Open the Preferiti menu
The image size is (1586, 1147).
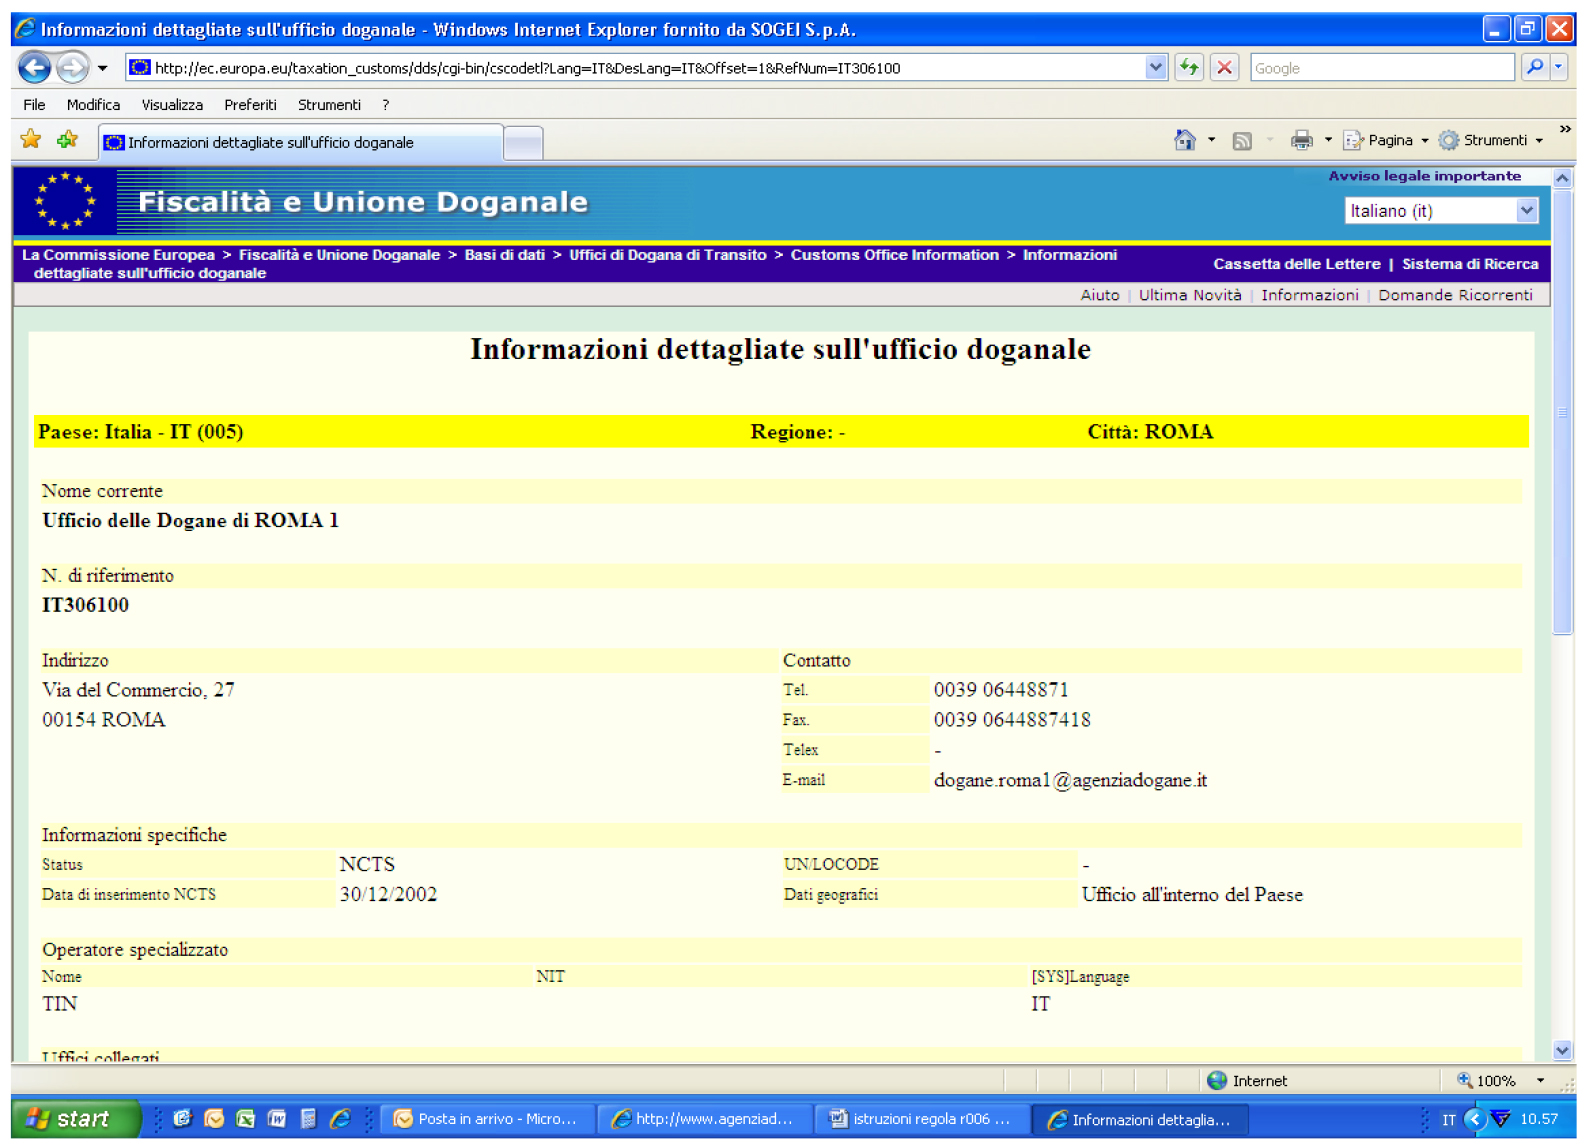coord(250,105)
